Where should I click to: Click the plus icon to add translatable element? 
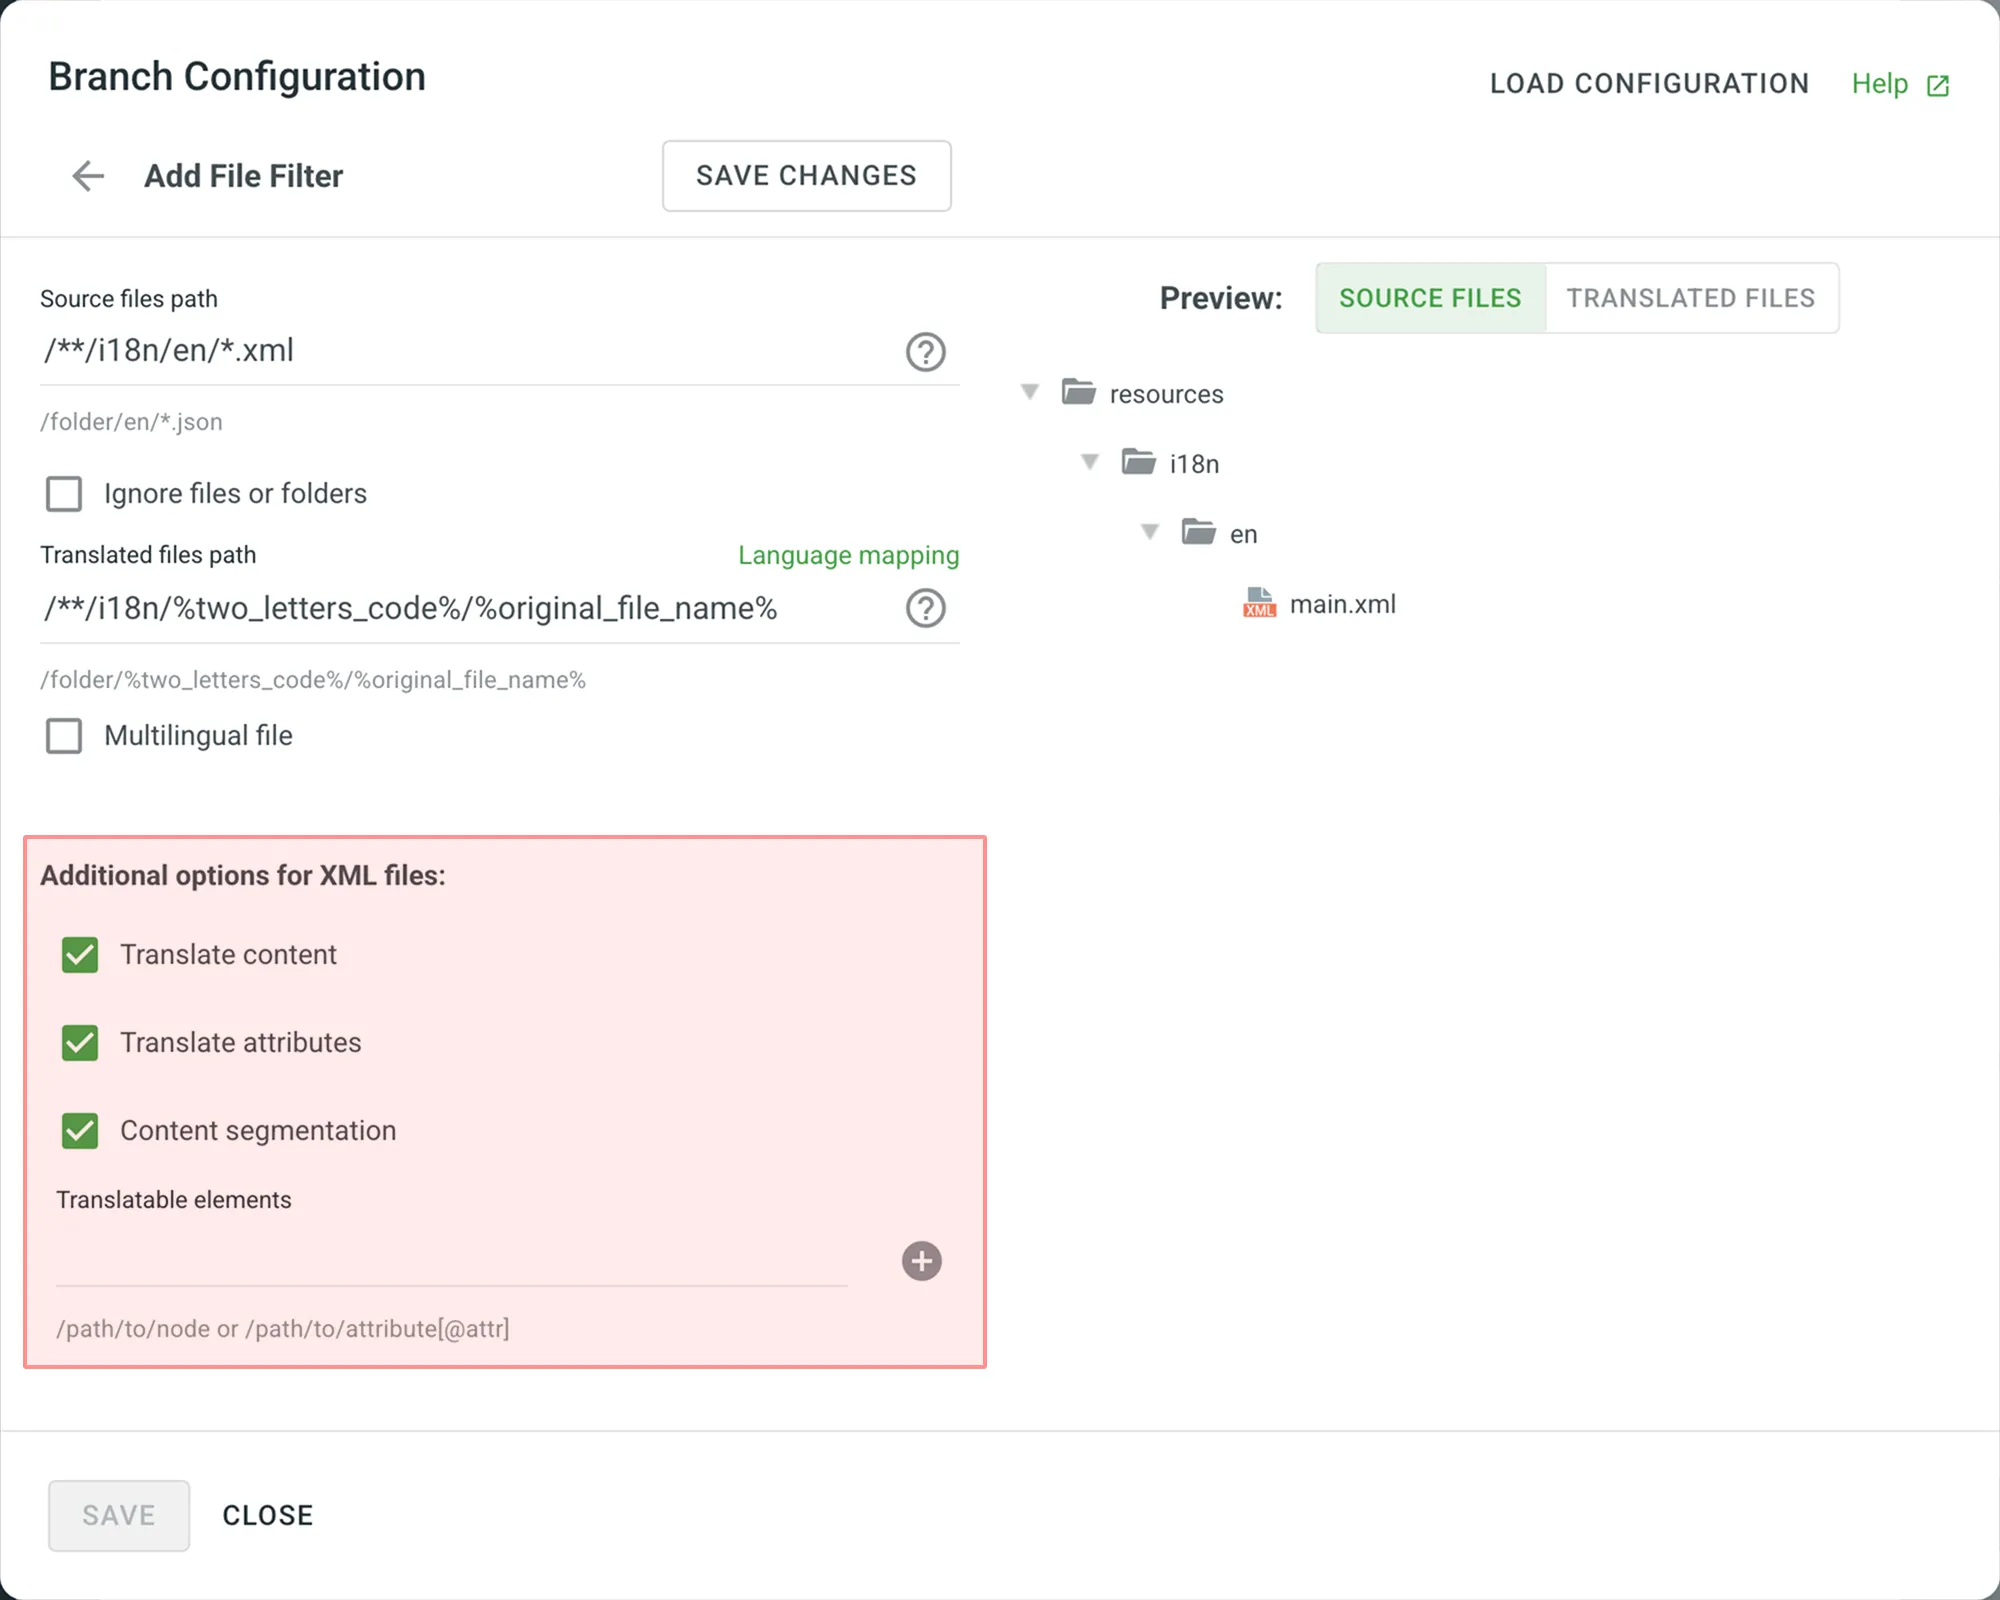[921, 1261]
